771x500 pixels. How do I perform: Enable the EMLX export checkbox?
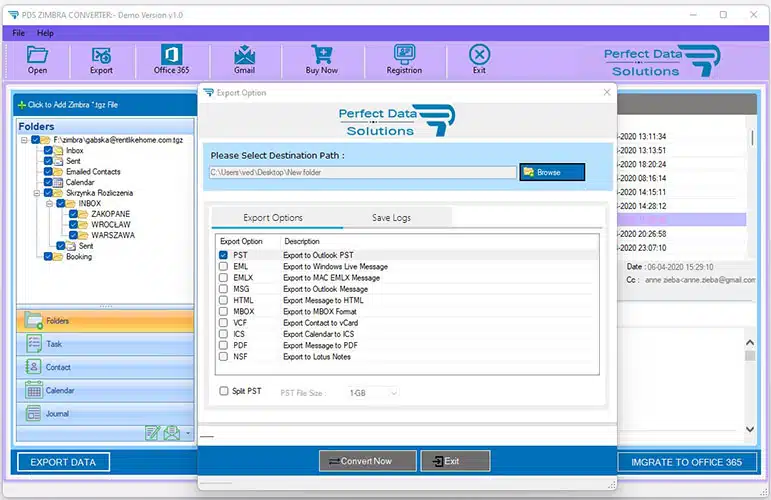pos(223,278)
